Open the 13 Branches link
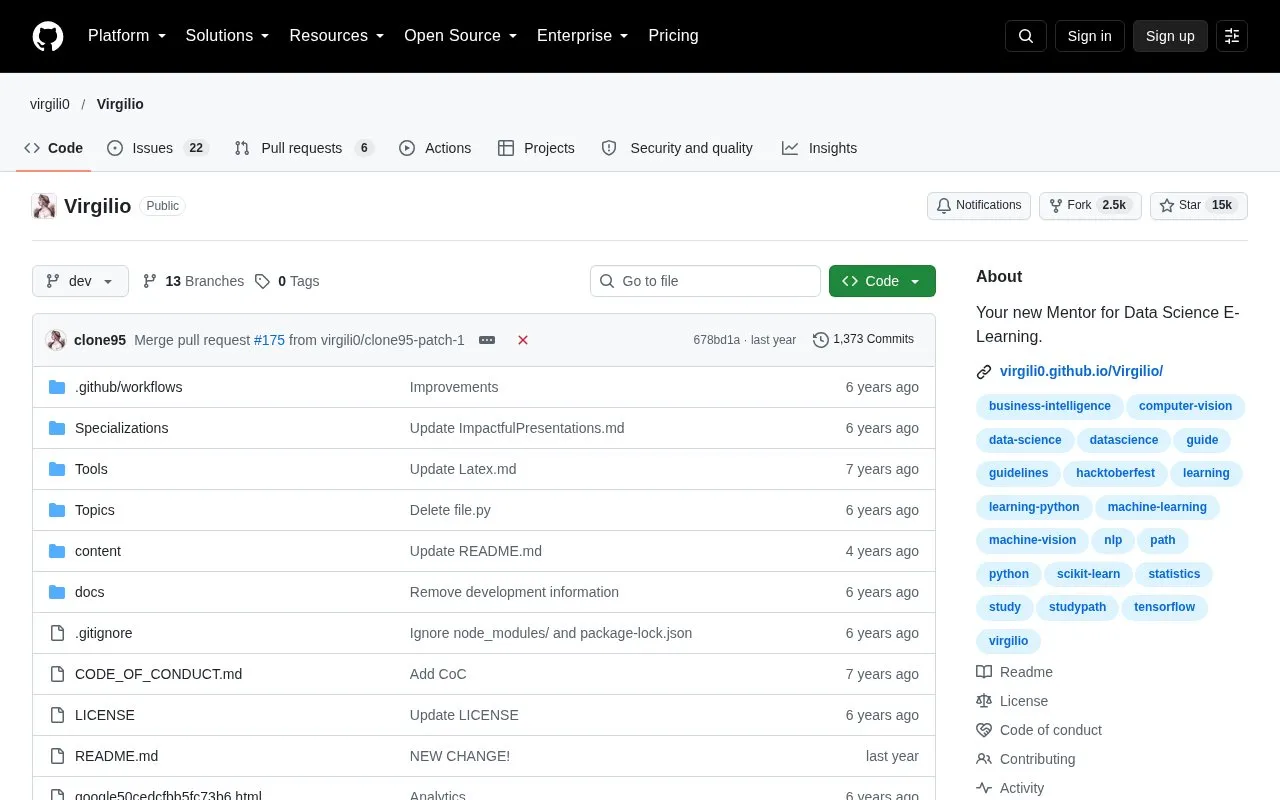The height and width of the screenshot is (800, 1280). click(193, 281)
